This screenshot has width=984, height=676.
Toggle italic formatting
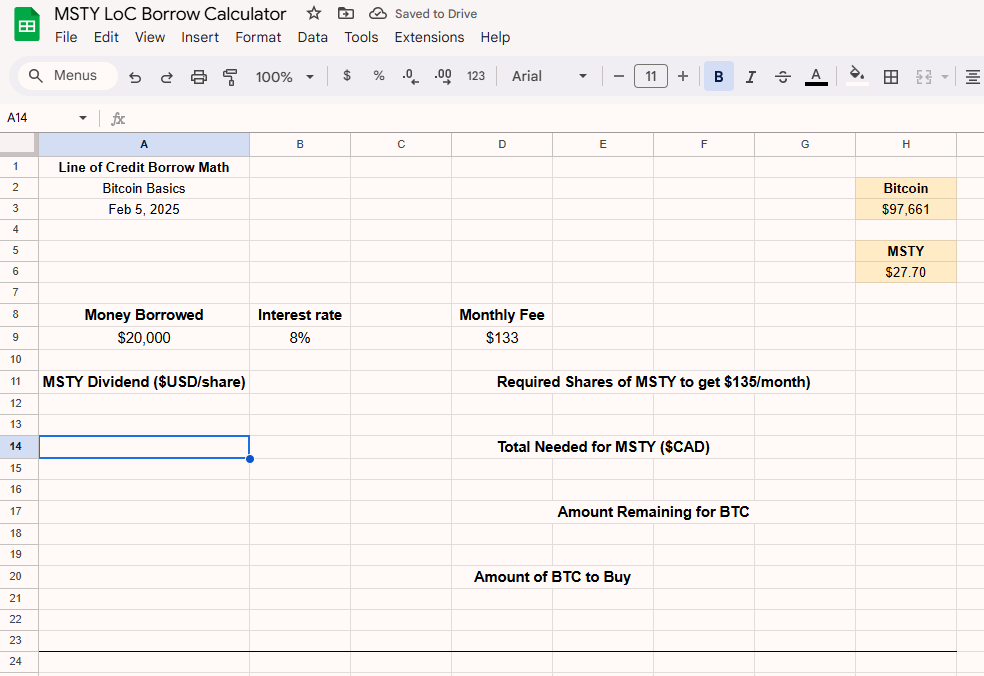(751, 77)
